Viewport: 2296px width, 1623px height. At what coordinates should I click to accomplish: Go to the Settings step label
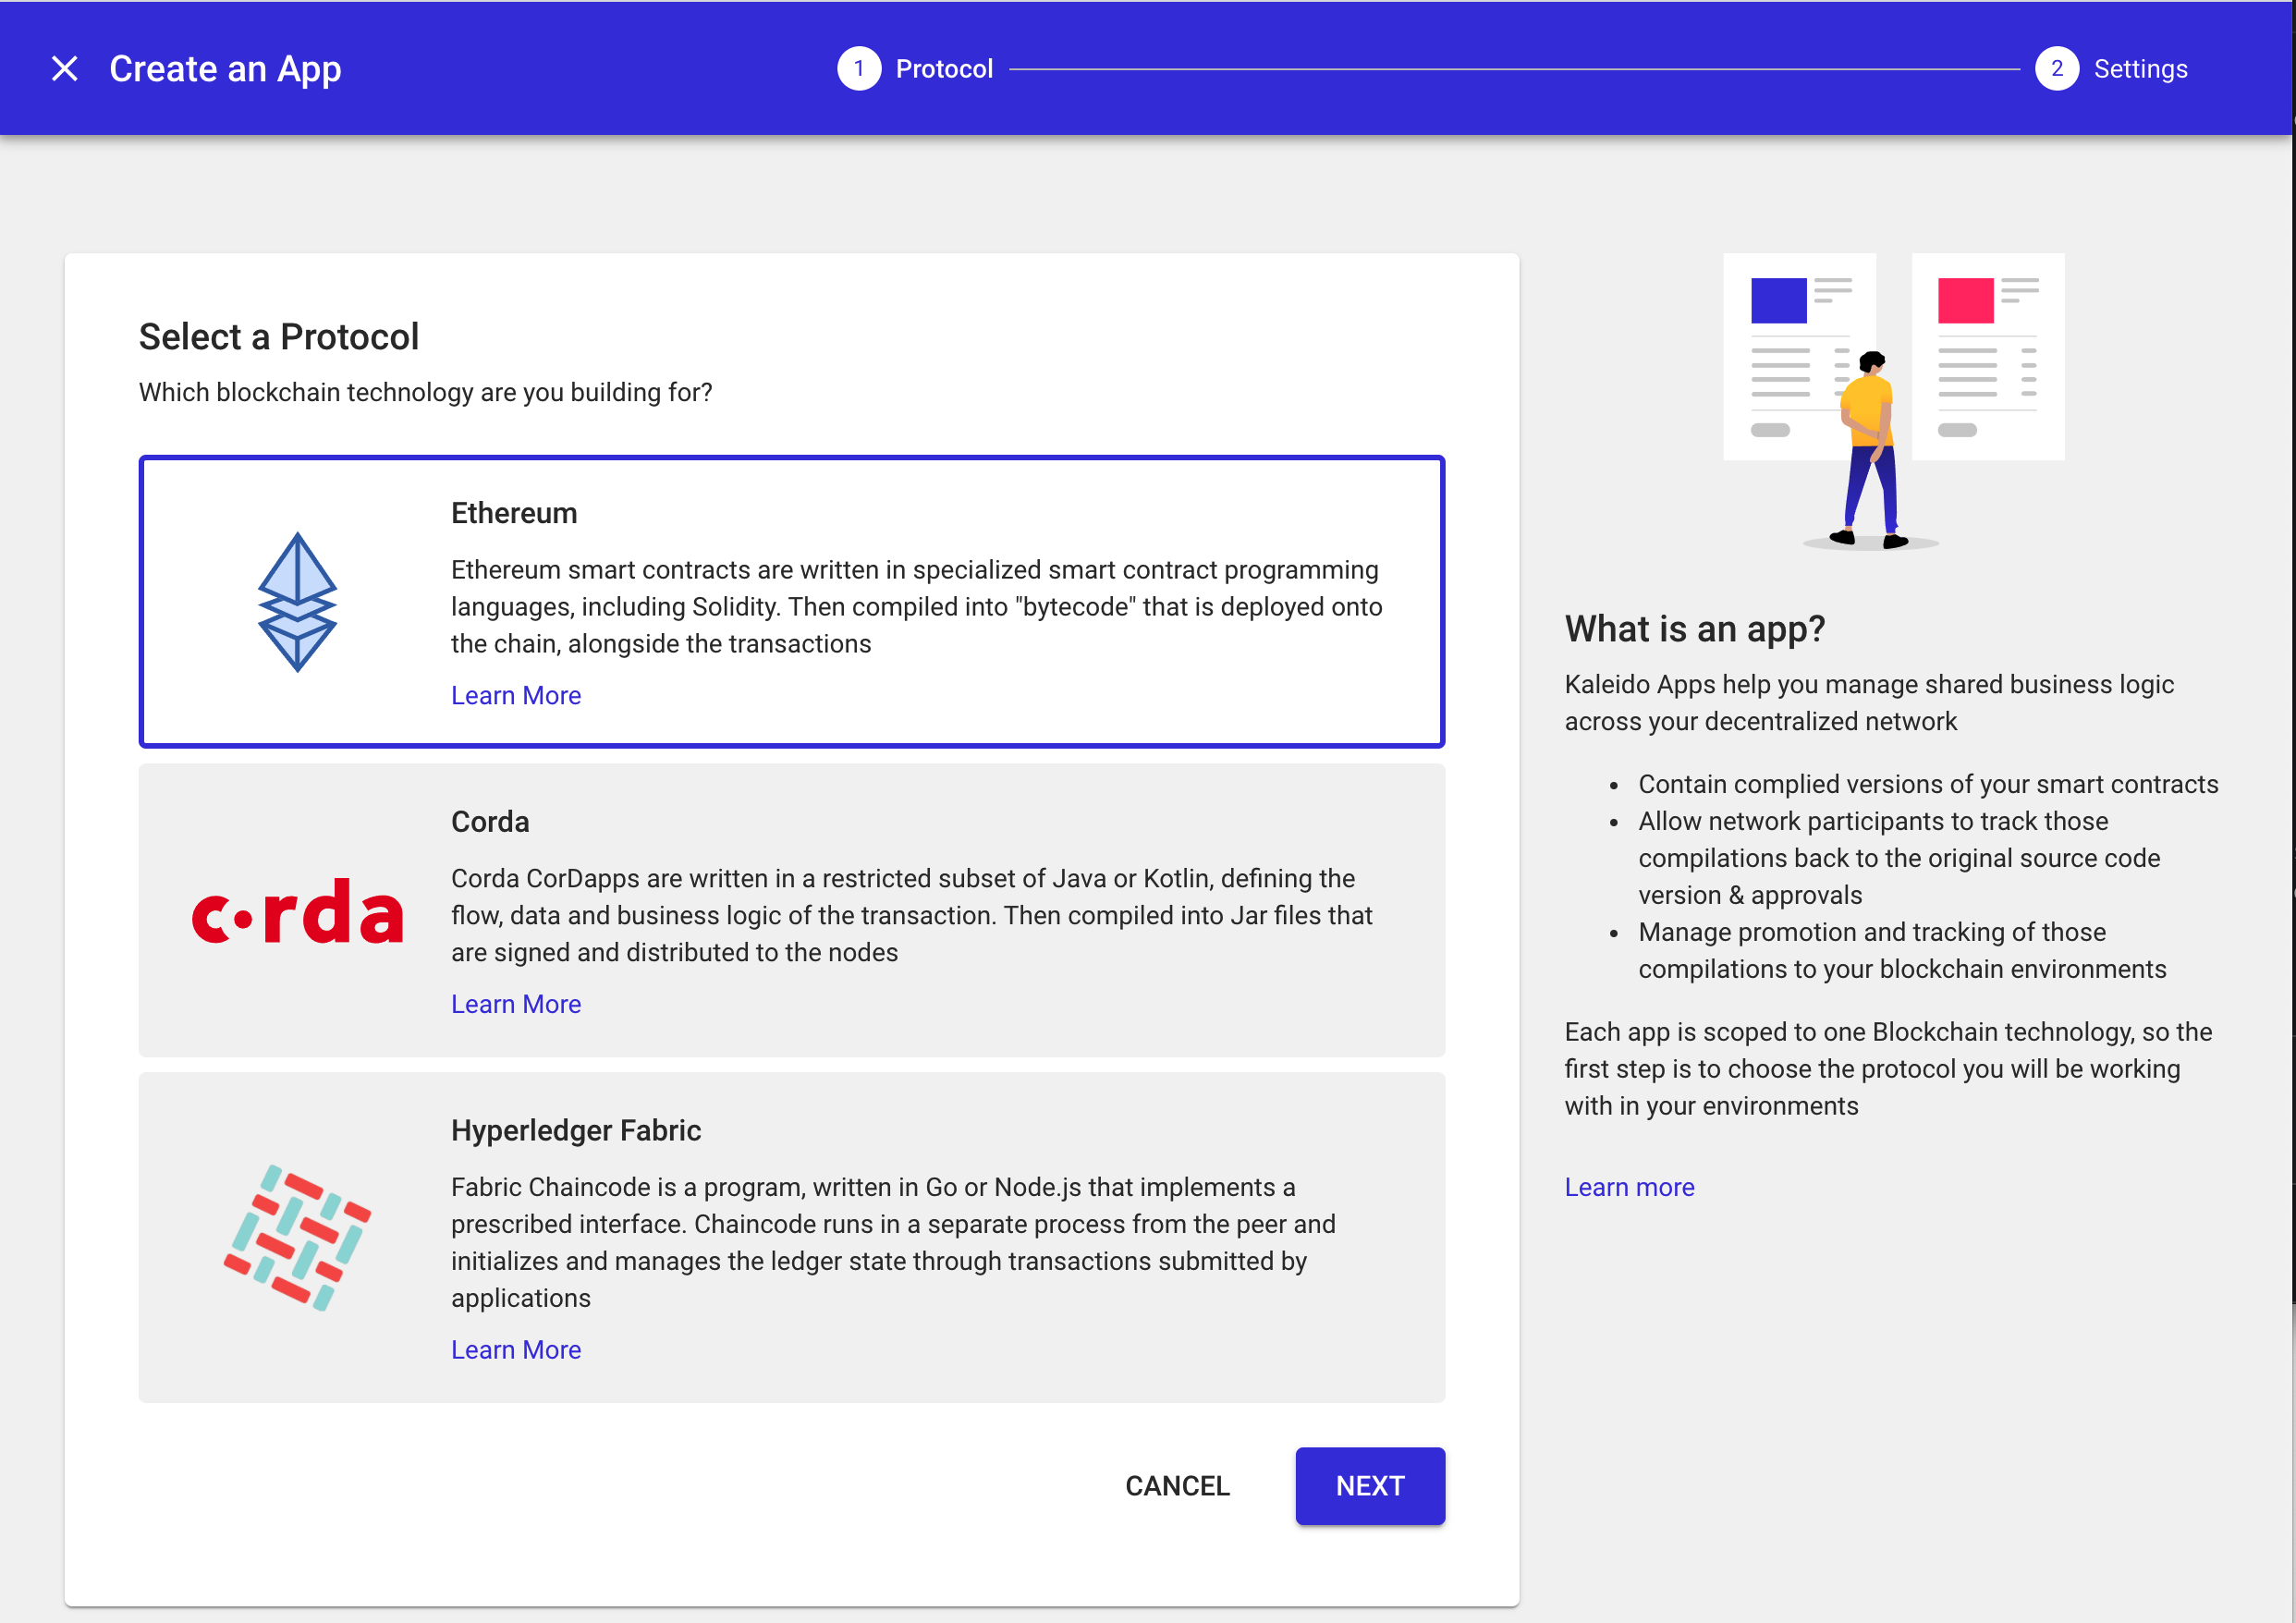click(2141, 68)
